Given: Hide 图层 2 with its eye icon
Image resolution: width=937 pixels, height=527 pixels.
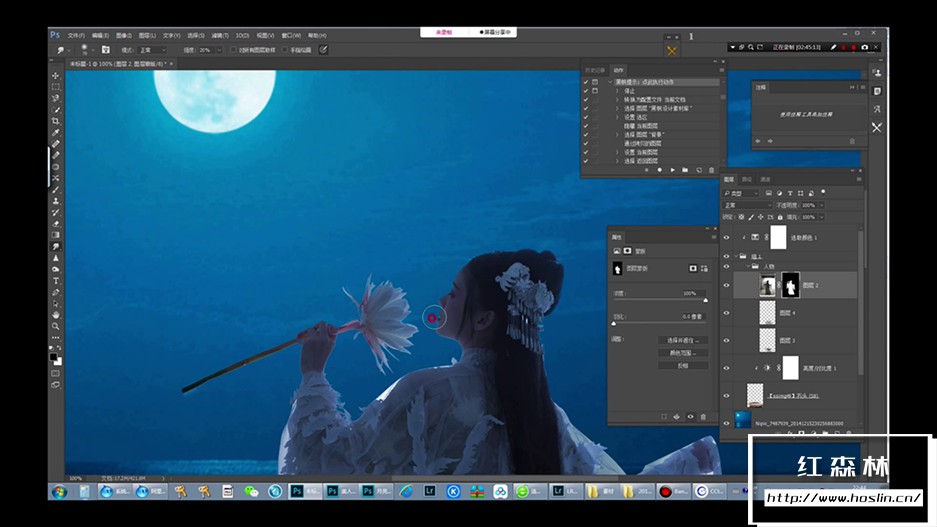Looking at the screenshot, I should tap(727, 286).
